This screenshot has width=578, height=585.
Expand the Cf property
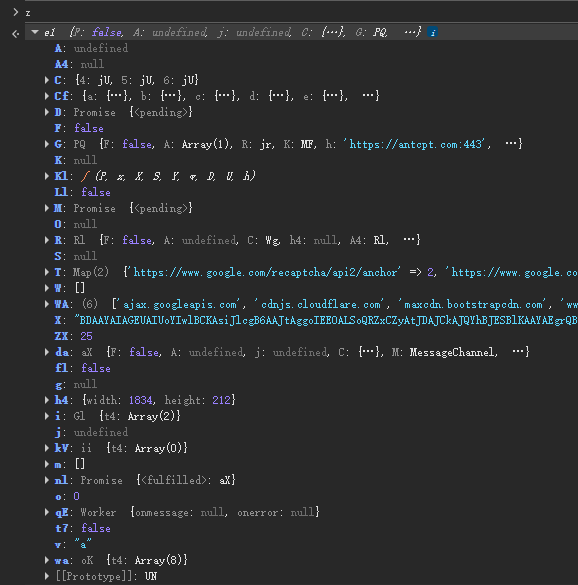tap(47, 96)
